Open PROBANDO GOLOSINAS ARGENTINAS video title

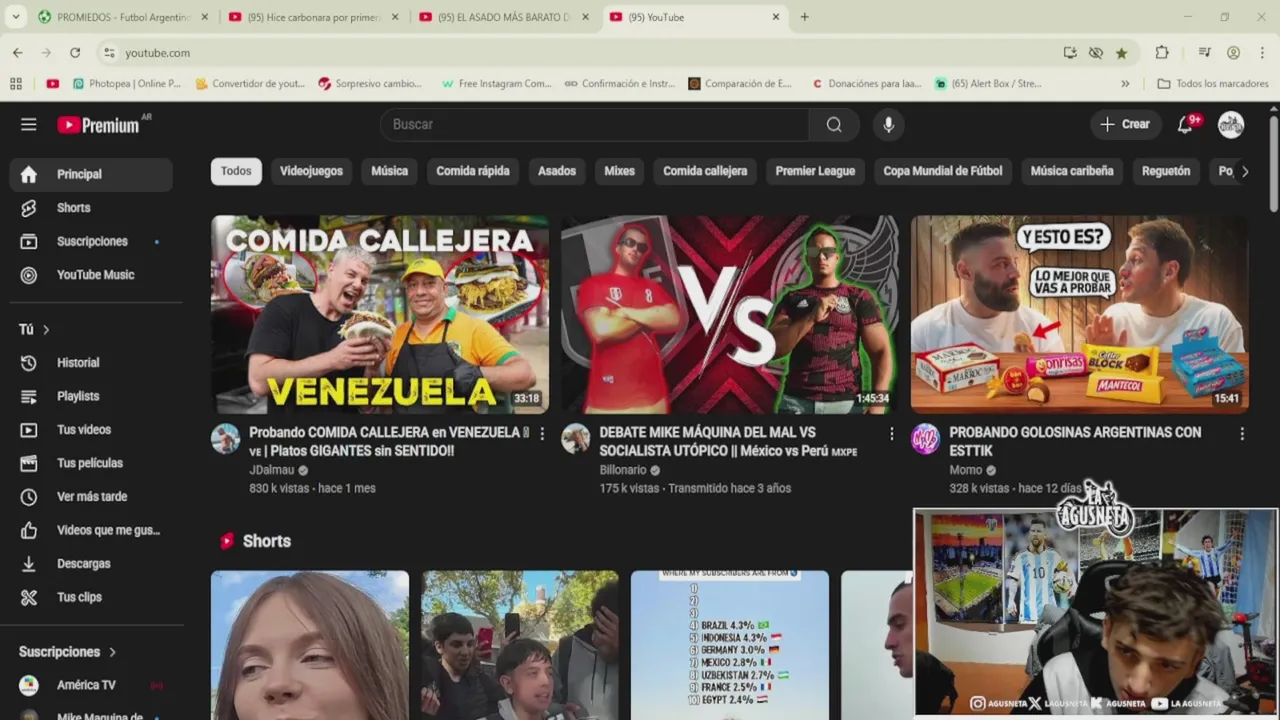pyautogui.click(x=1075, y=442)
